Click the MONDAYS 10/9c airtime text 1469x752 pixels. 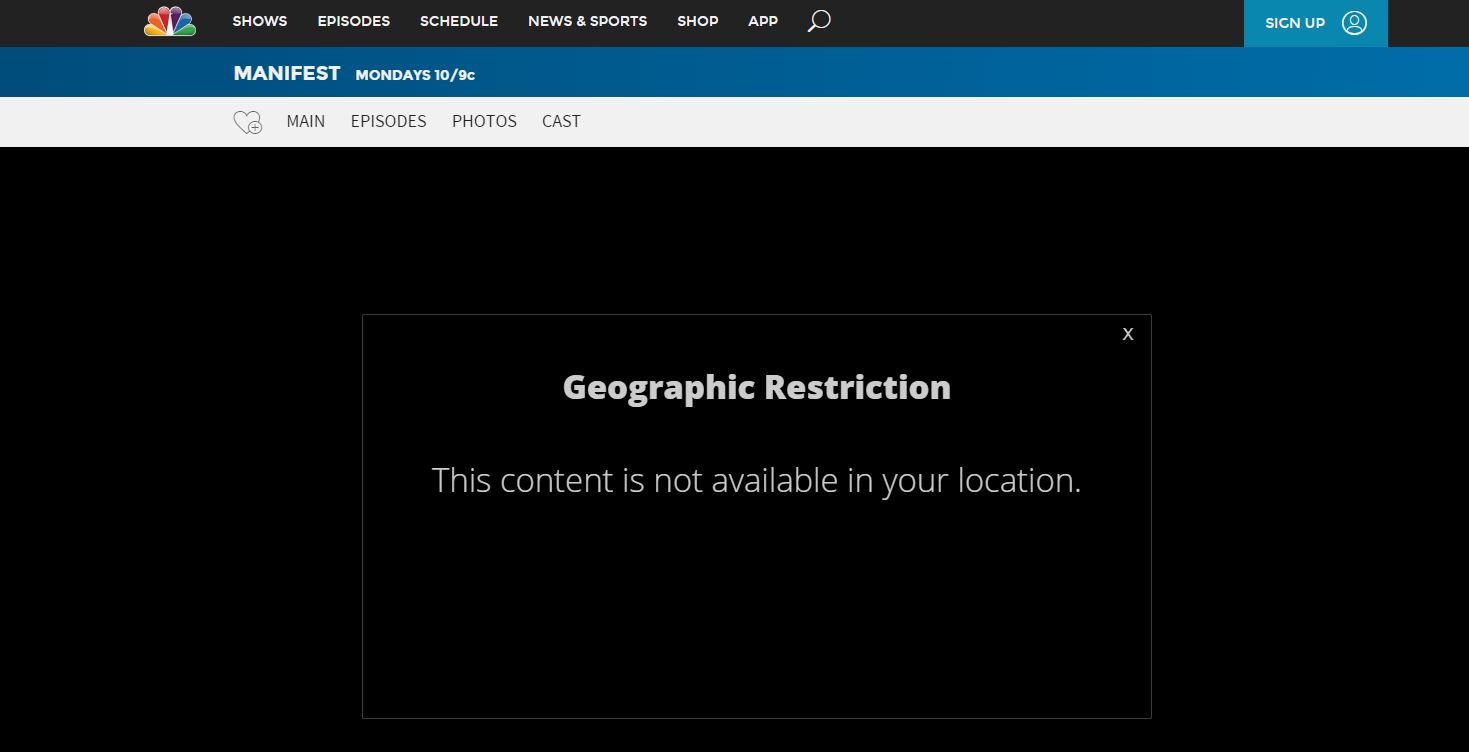tap(415, 75)
